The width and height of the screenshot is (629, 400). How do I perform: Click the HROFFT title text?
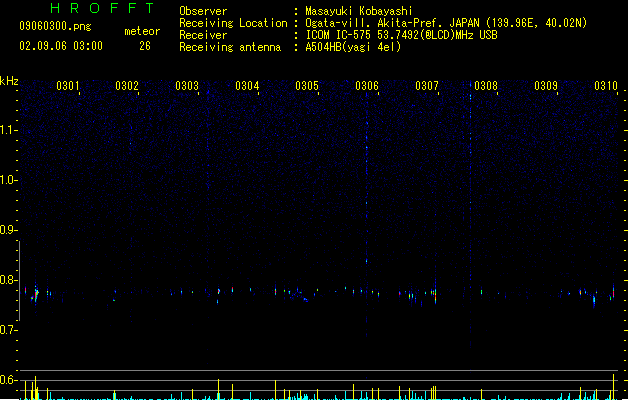point(103,8)
